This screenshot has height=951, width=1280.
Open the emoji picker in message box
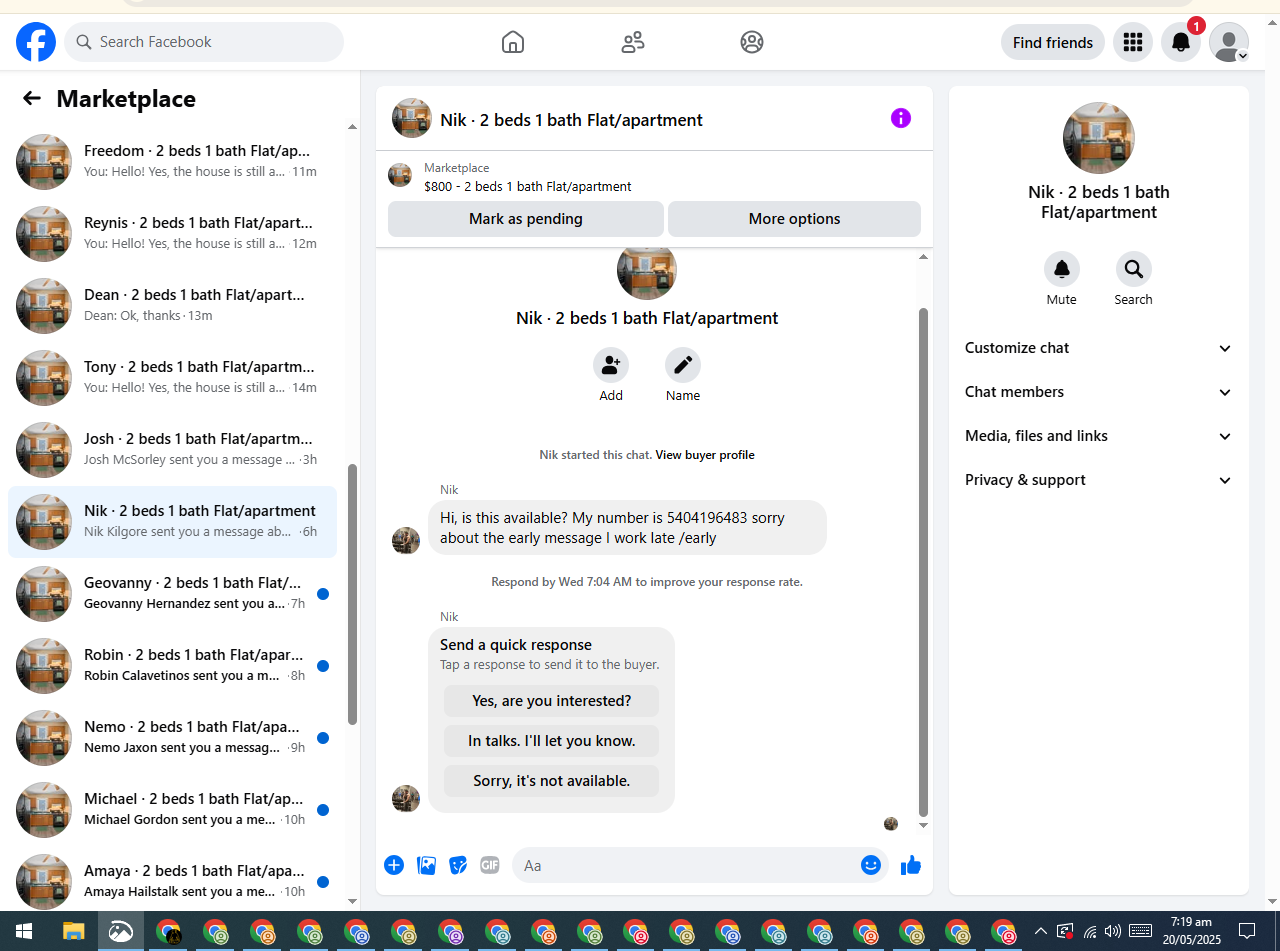click(871, 865)
